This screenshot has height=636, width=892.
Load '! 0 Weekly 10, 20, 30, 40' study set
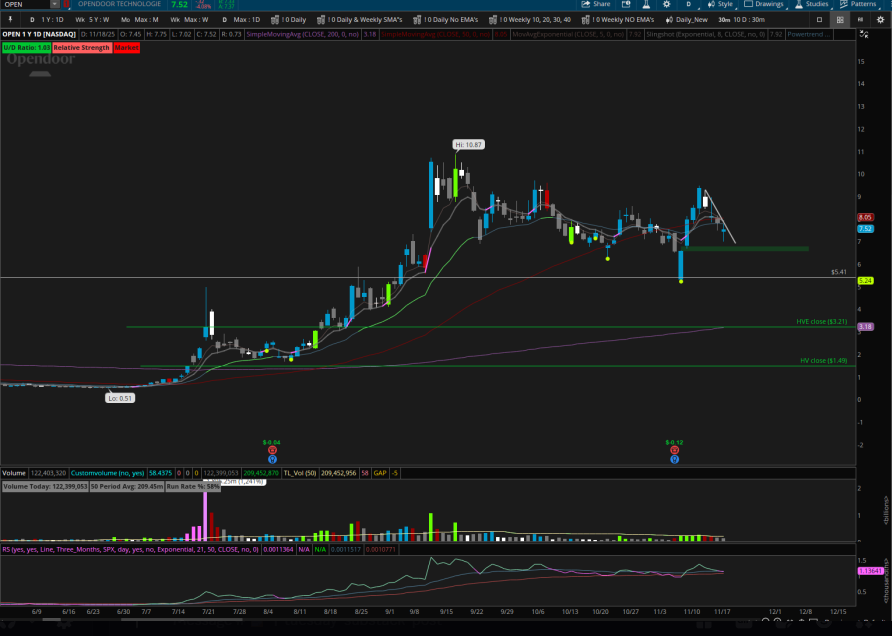pyautogui.click(x=530, y=19)
